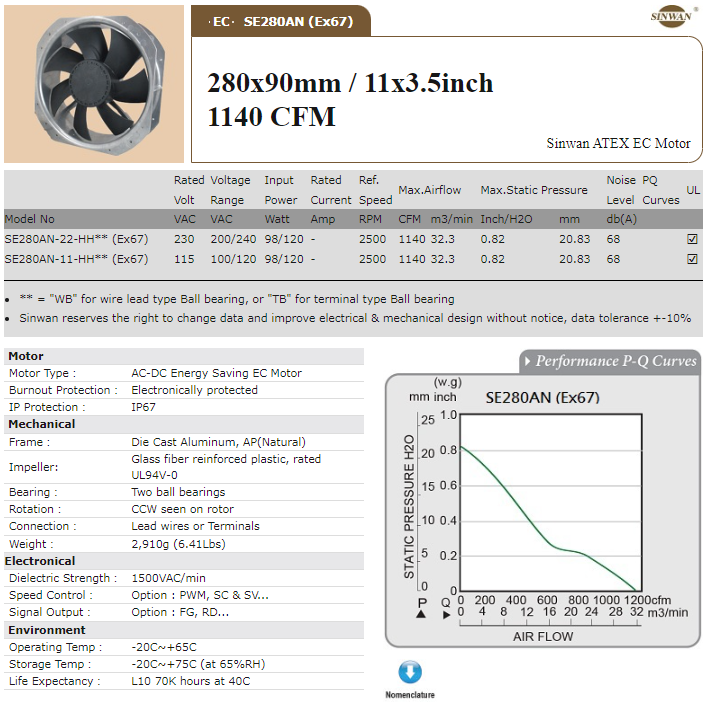
Task: Click the Environment section header
Action: (x=47, y=630)
